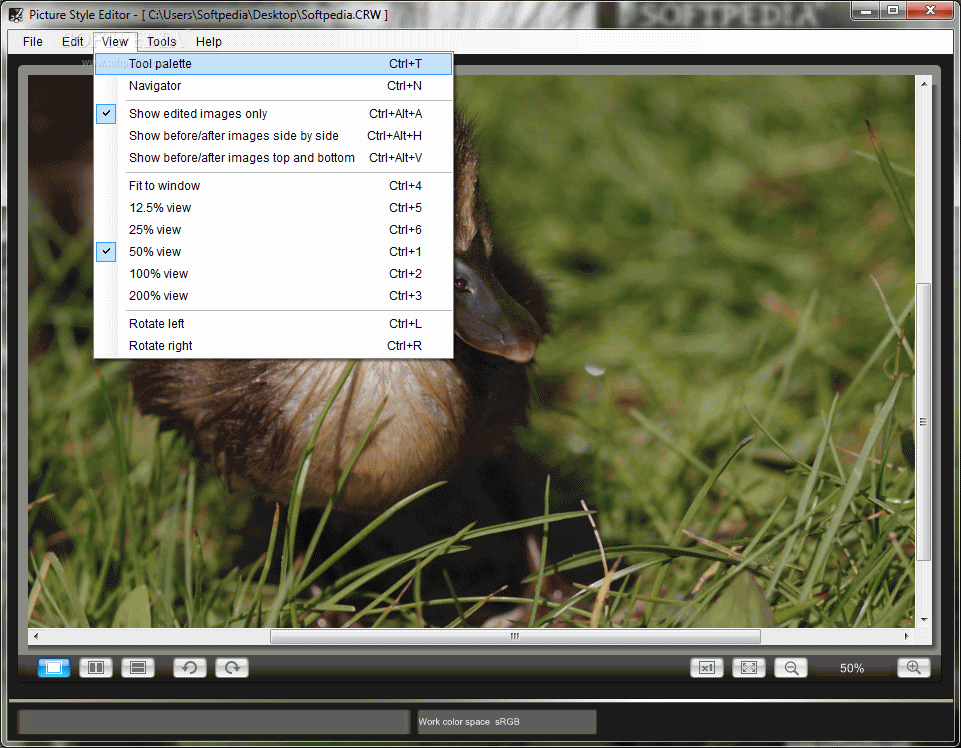961x748 pixels.
Task: Open the File menu
Action: 32,42
